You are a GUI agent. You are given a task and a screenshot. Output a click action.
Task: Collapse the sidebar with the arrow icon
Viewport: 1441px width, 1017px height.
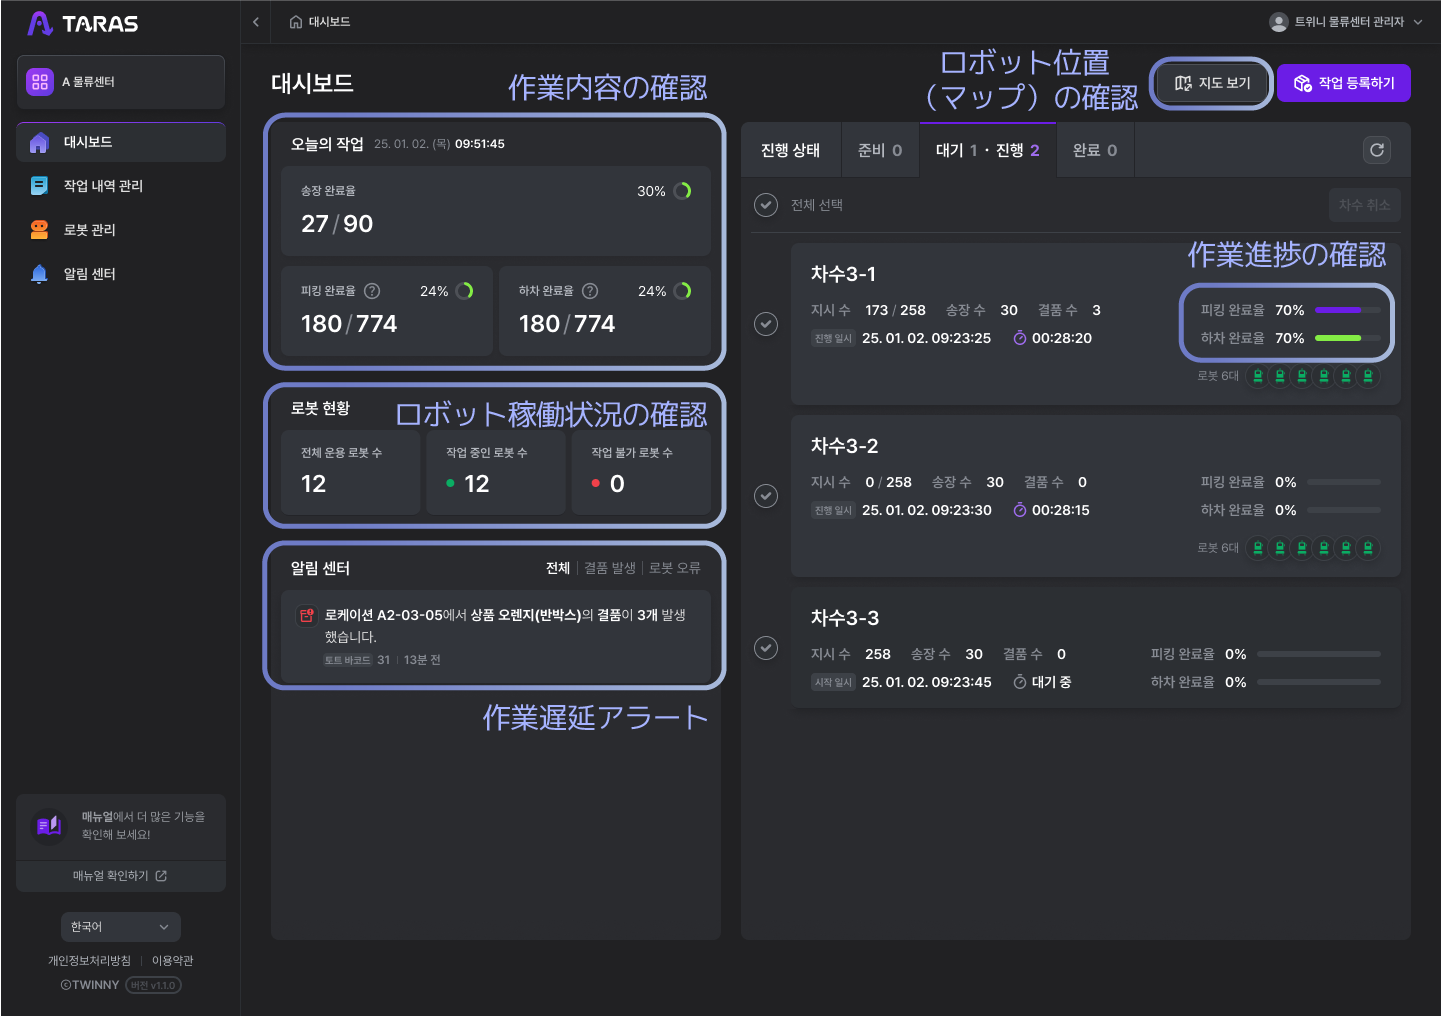[256, 22]
